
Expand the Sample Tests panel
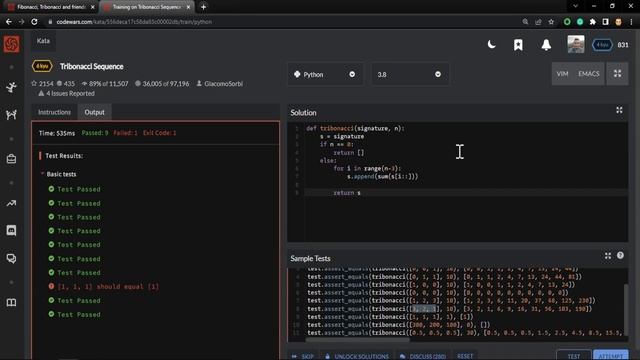tap(608, 256)
